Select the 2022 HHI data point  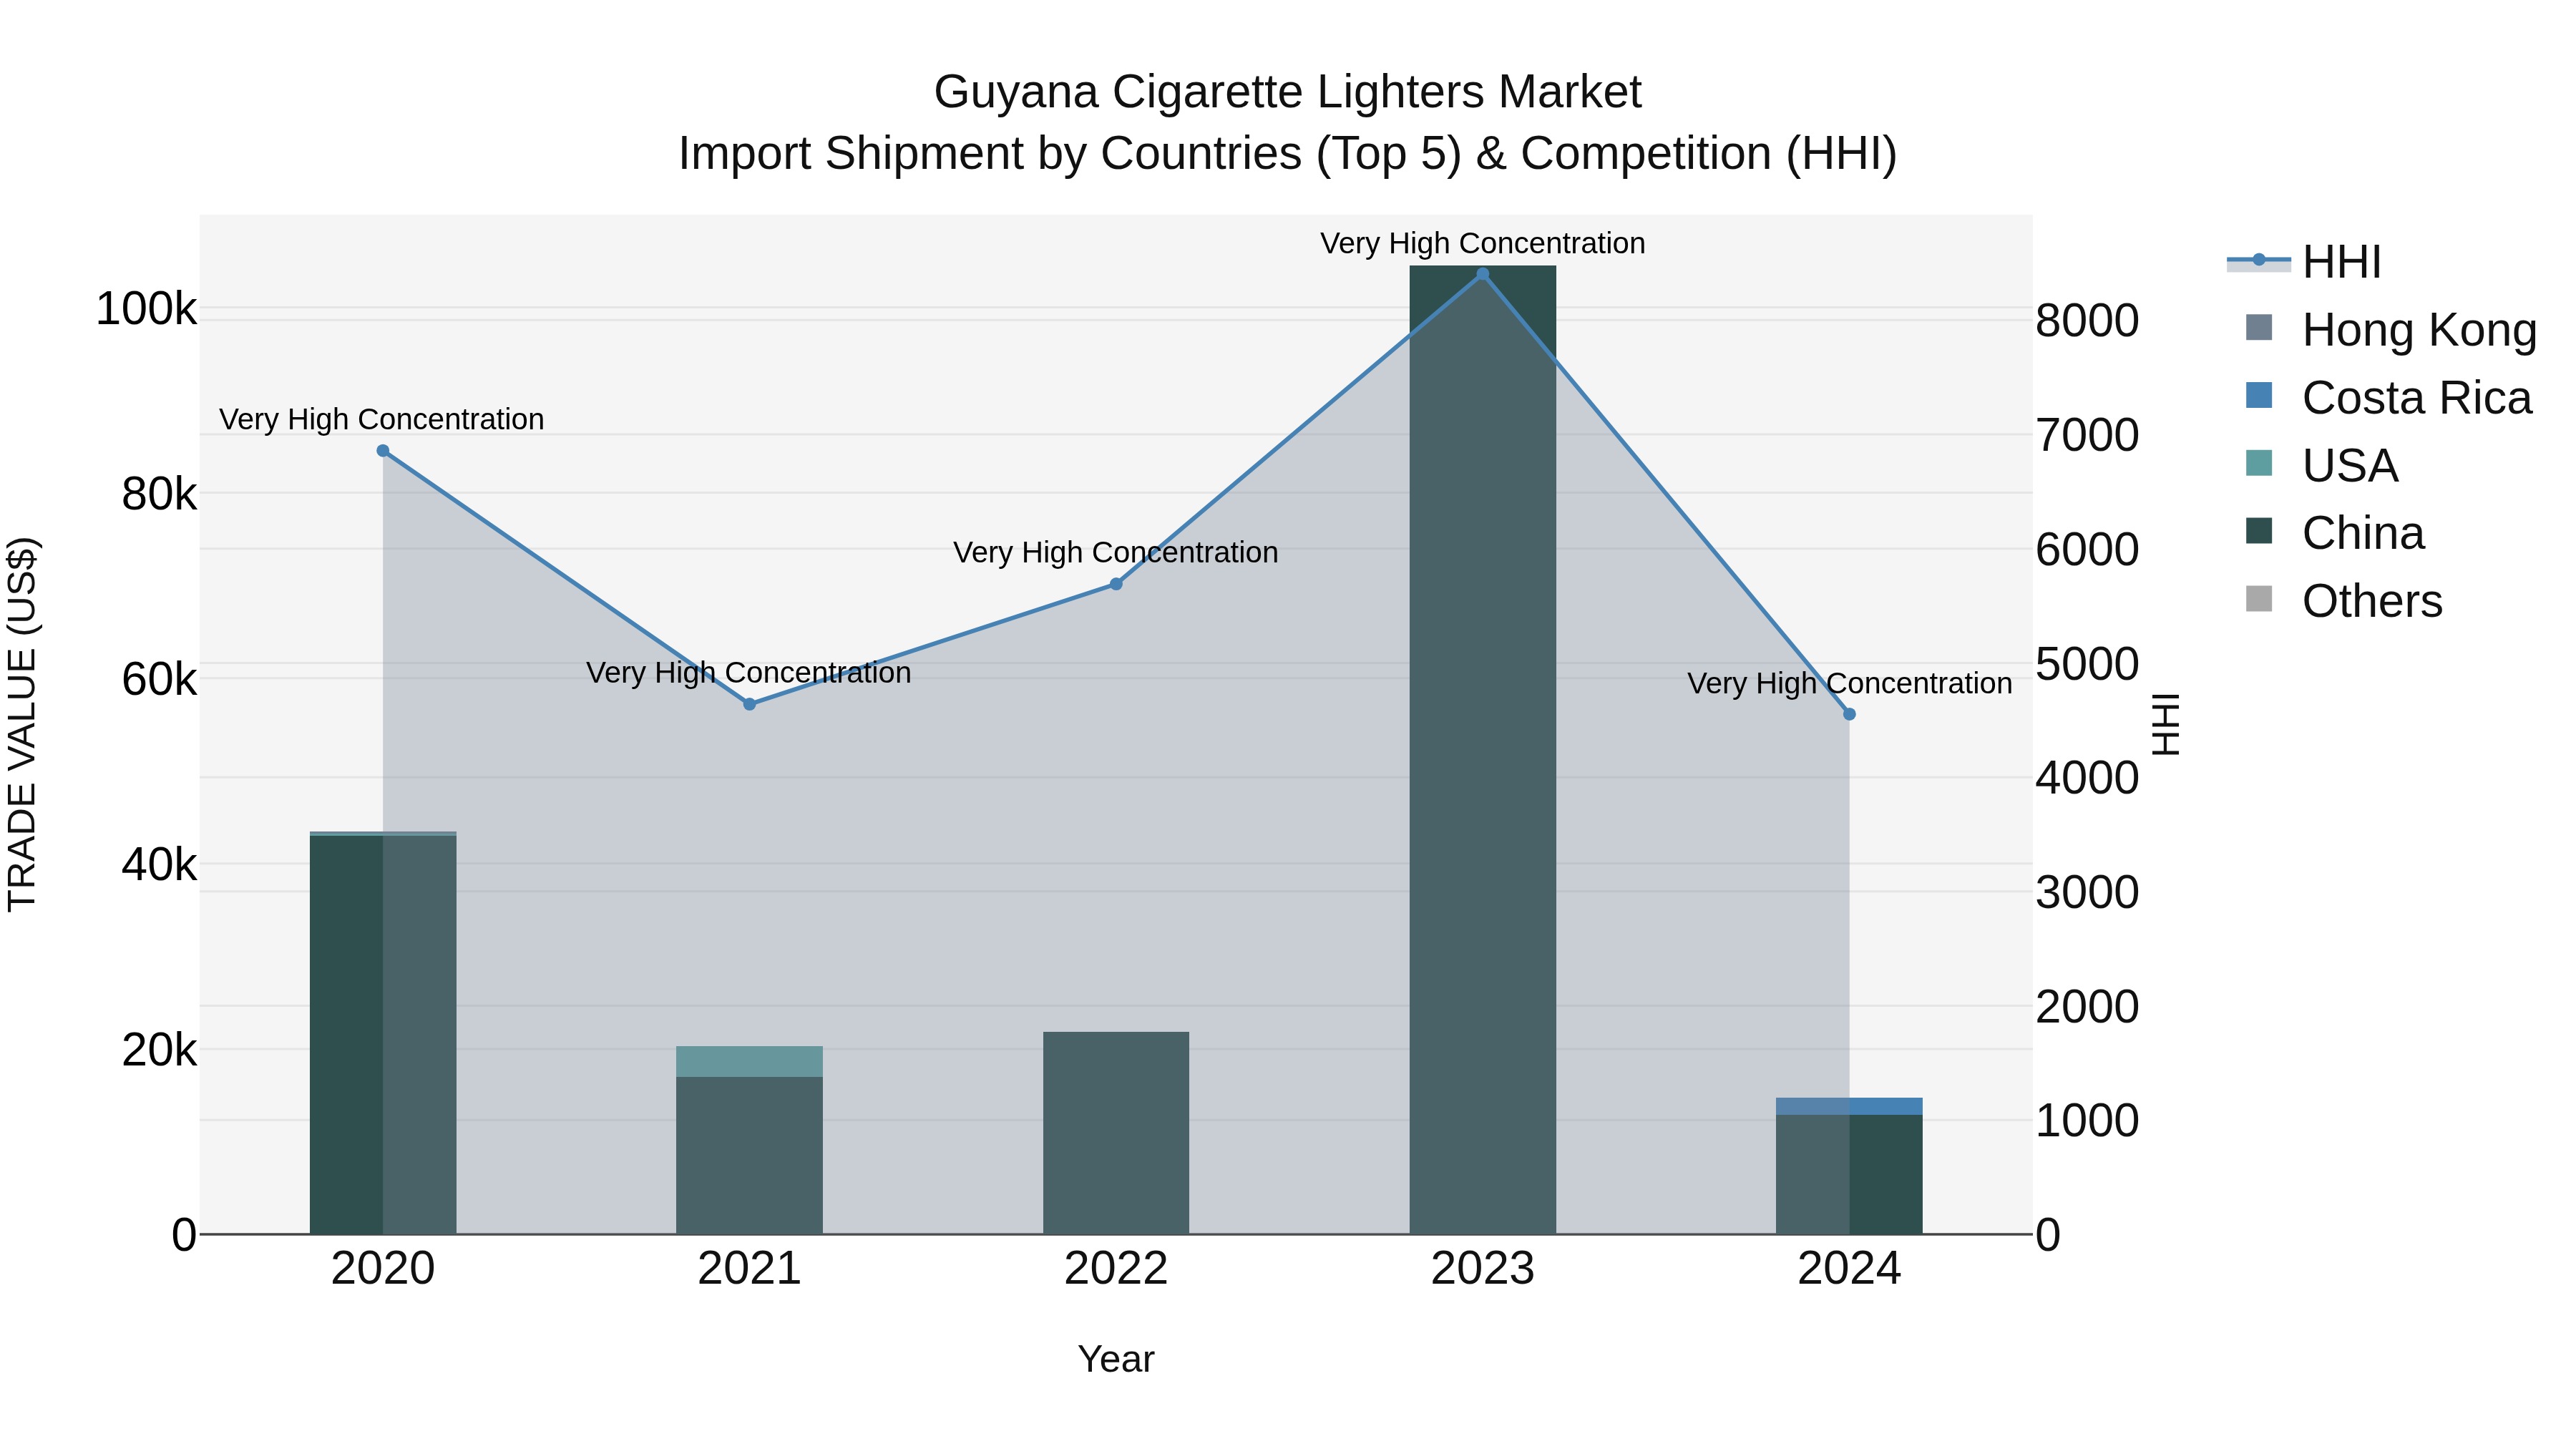click(x=1116, y=584)
